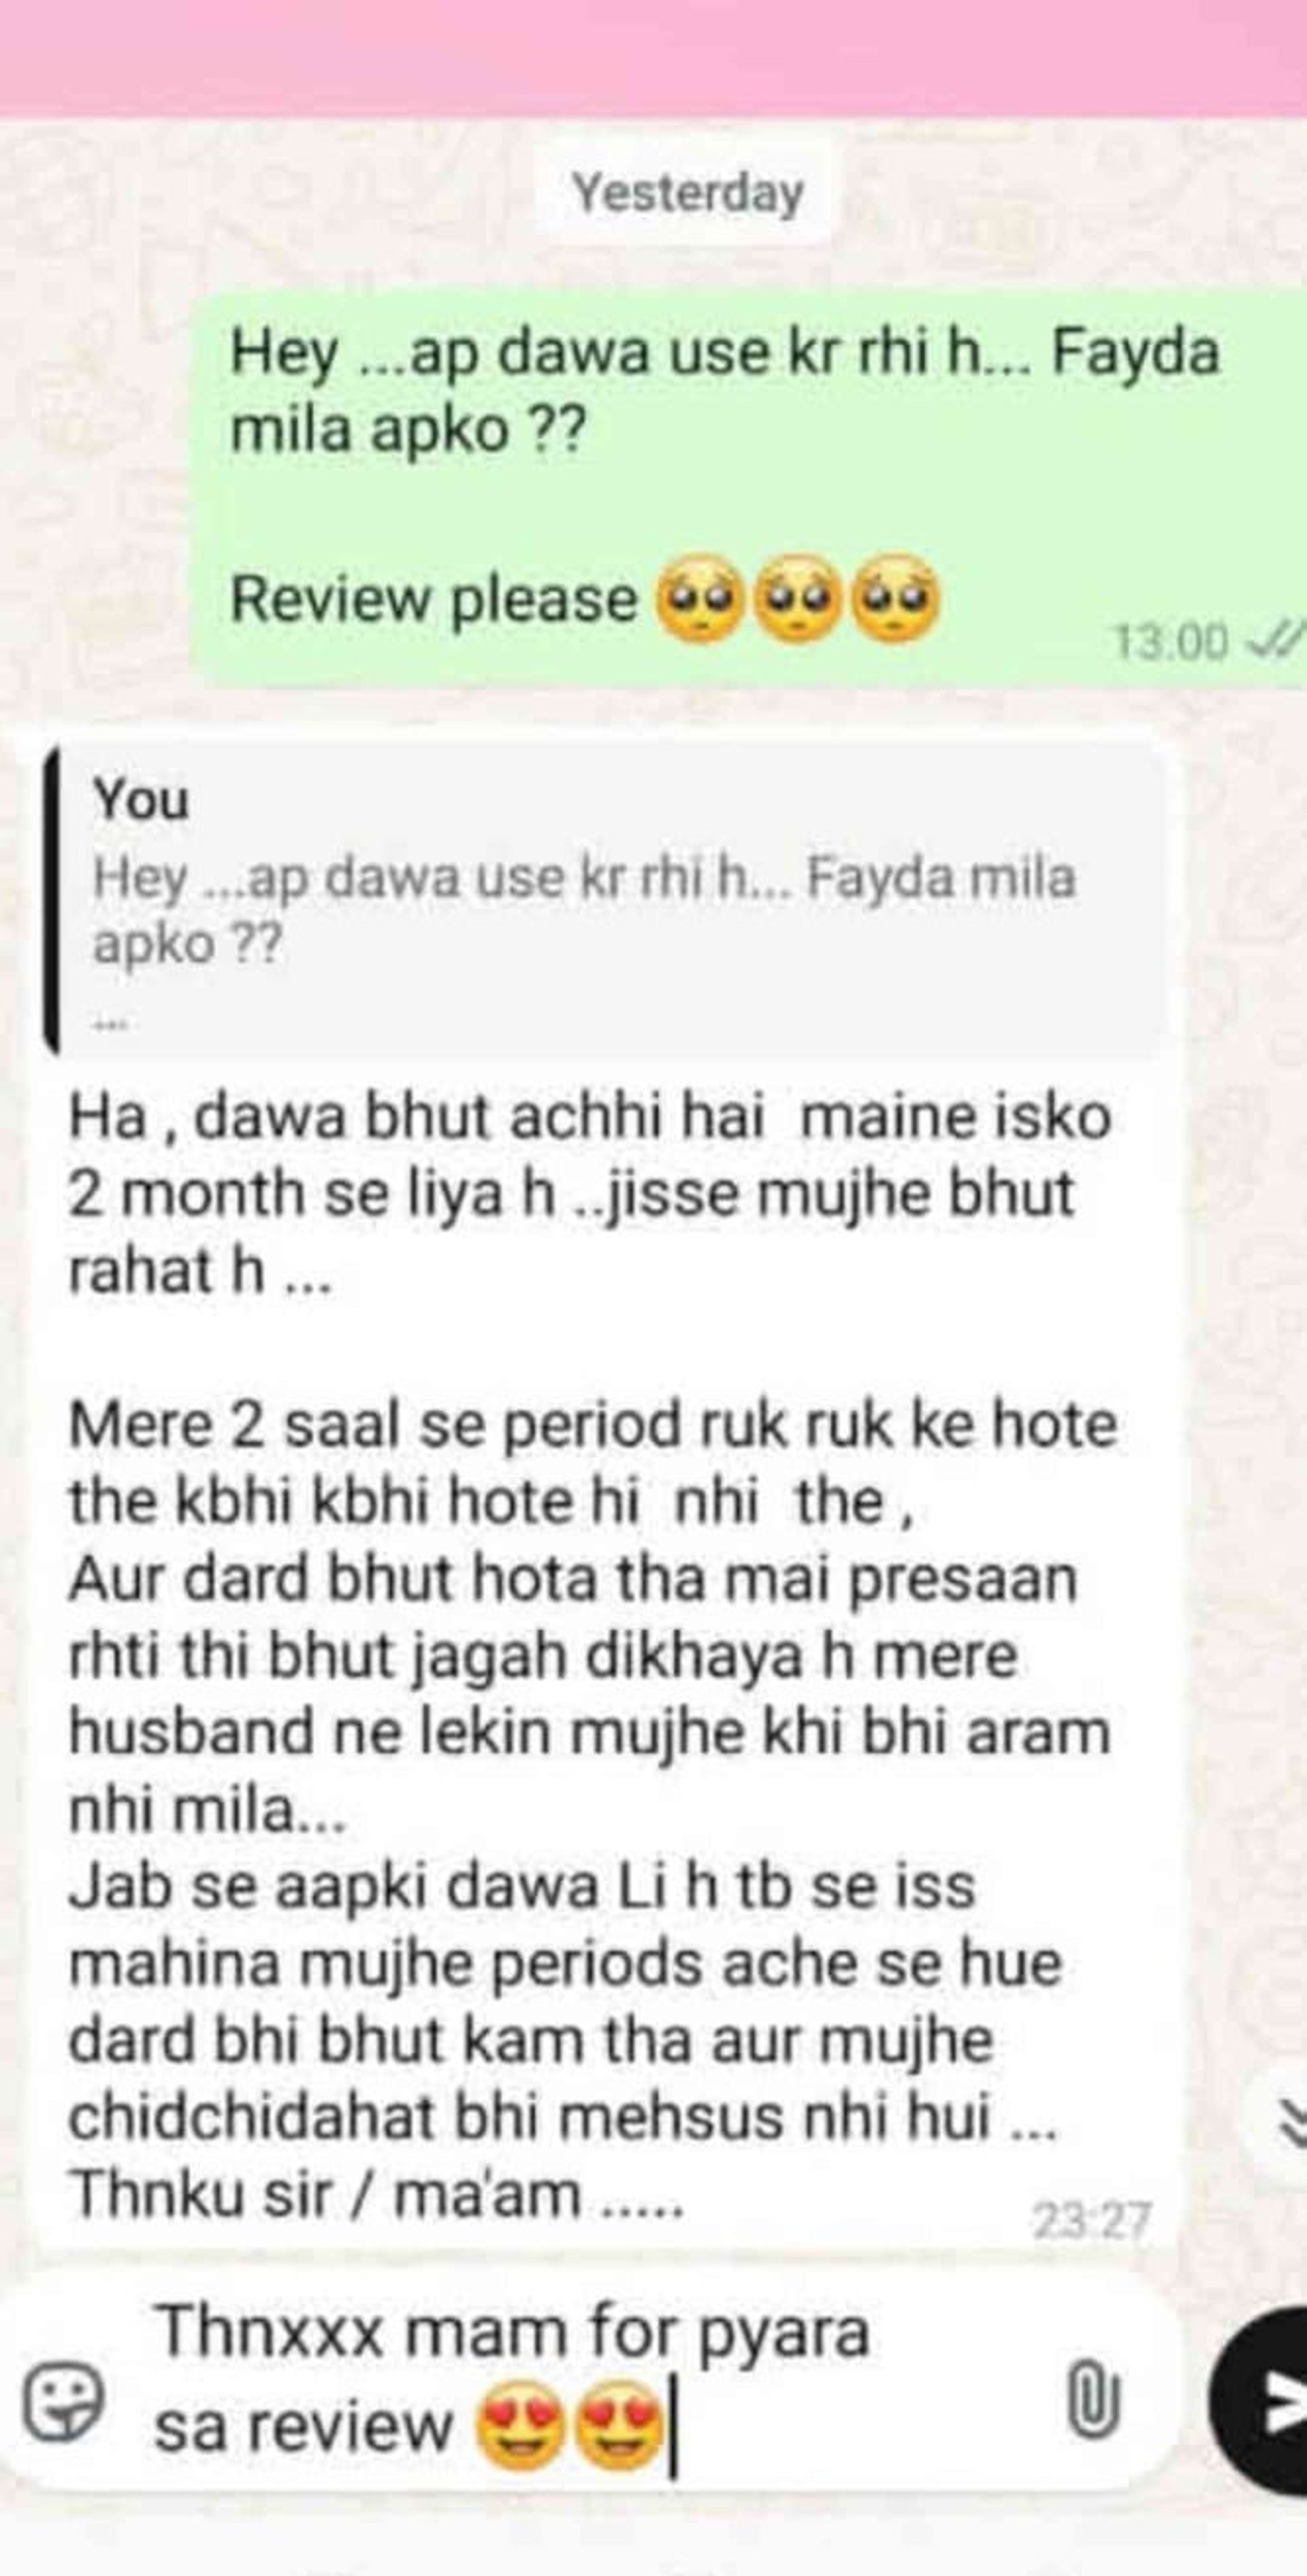The height and width of the screenshot is (2576, 1307).
Task: Tap the first pleading-face emoji
Action: [698, 599]
